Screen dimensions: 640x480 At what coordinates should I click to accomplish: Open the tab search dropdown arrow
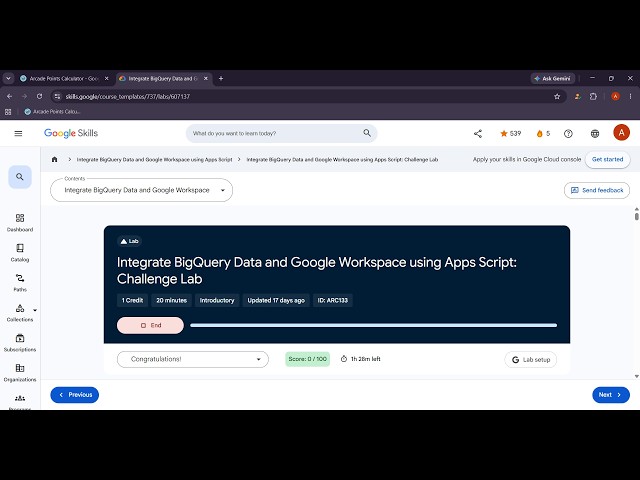point(8,78)
